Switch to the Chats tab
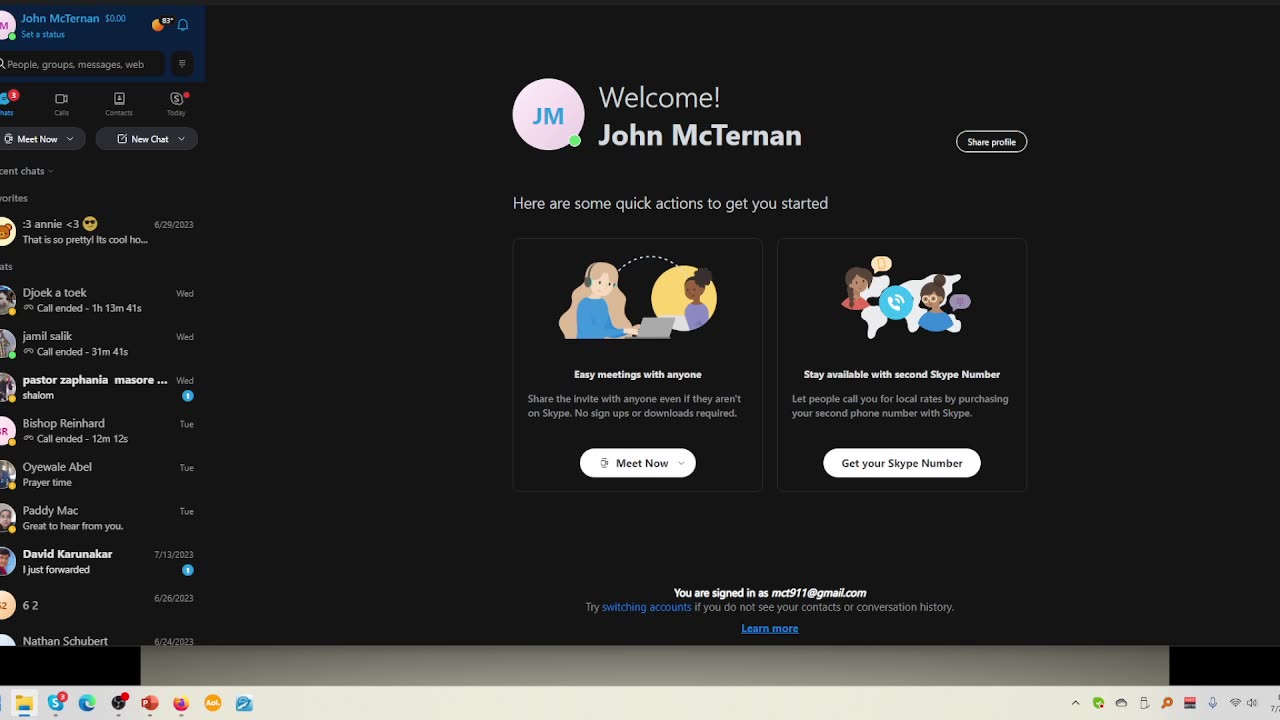Viewport: 1280px width, 720px height. (7, 103)
